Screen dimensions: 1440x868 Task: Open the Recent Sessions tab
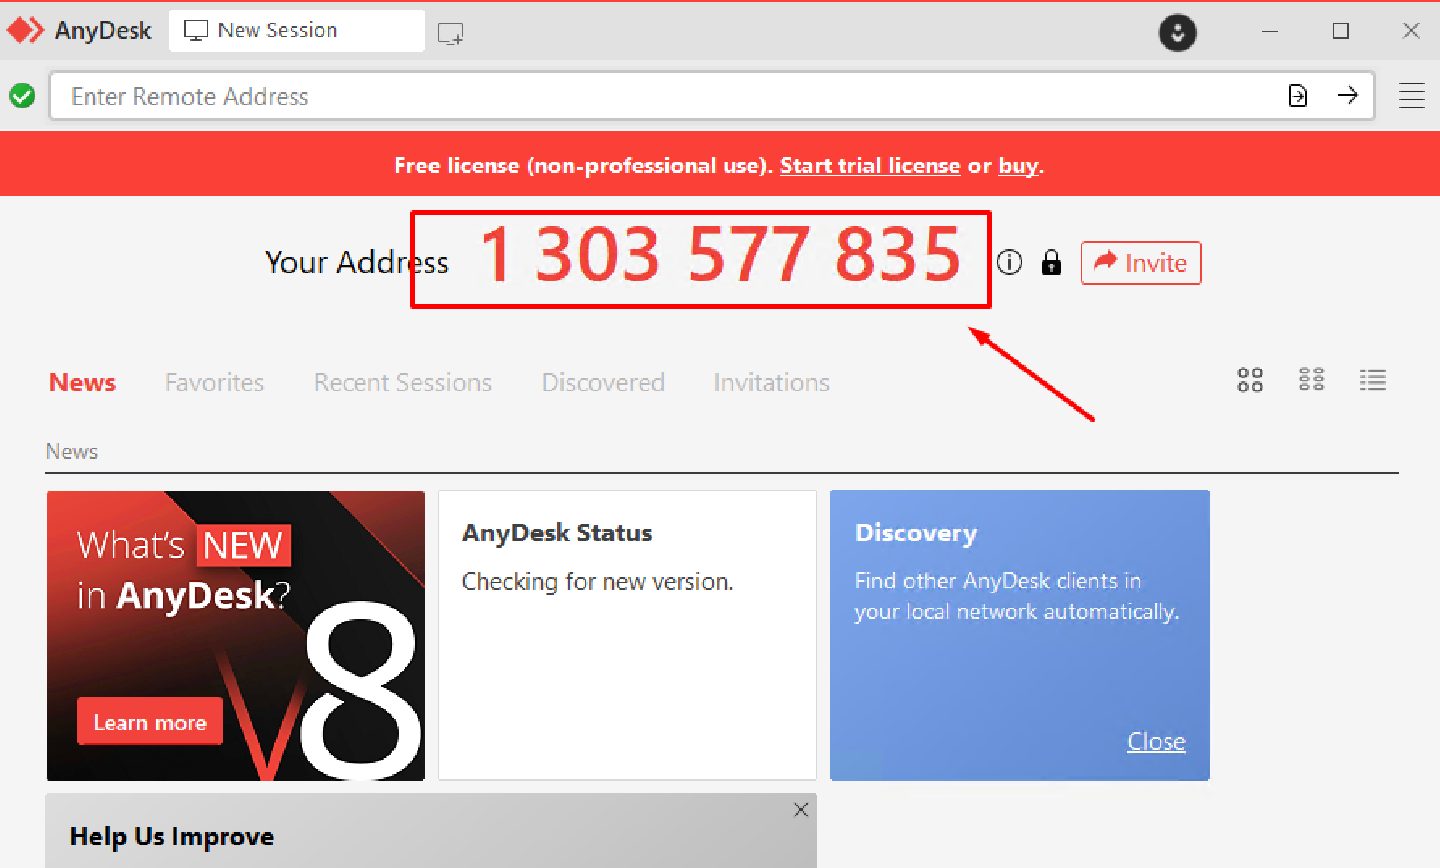(x=403, y=382)
